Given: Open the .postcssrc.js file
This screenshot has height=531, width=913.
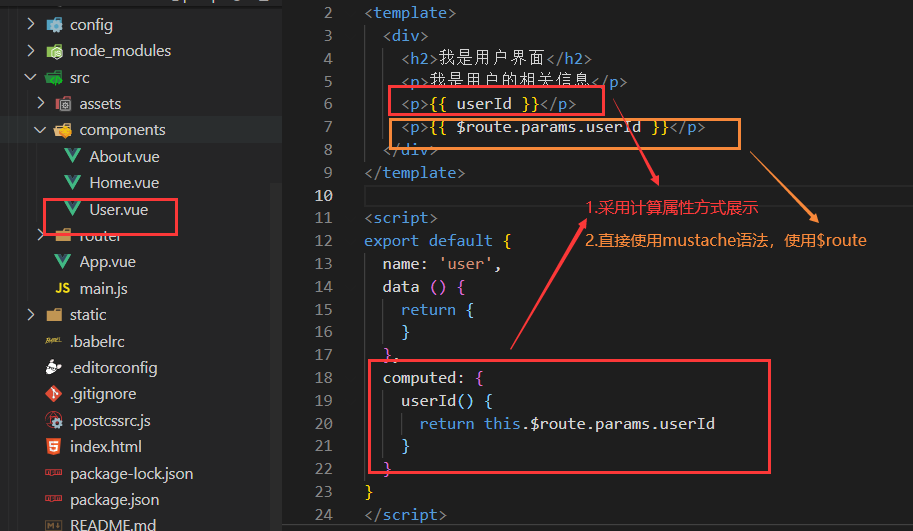Looking at the screenshot, I should tap(110, 421).
